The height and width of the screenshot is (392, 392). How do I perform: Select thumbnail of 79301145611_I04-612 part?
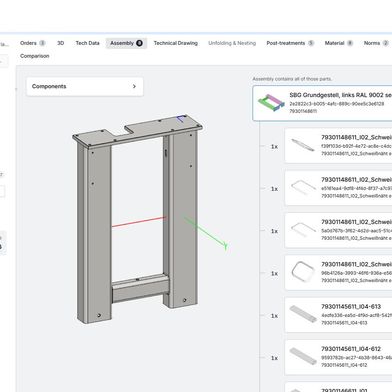(x=303, y=356)
